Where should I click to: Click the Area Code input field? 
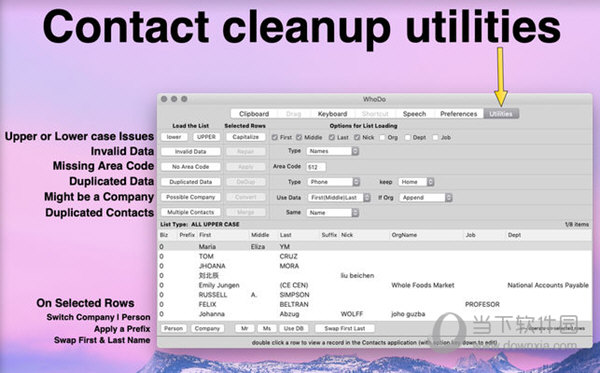pyautogui.click(x=316, y=167)
